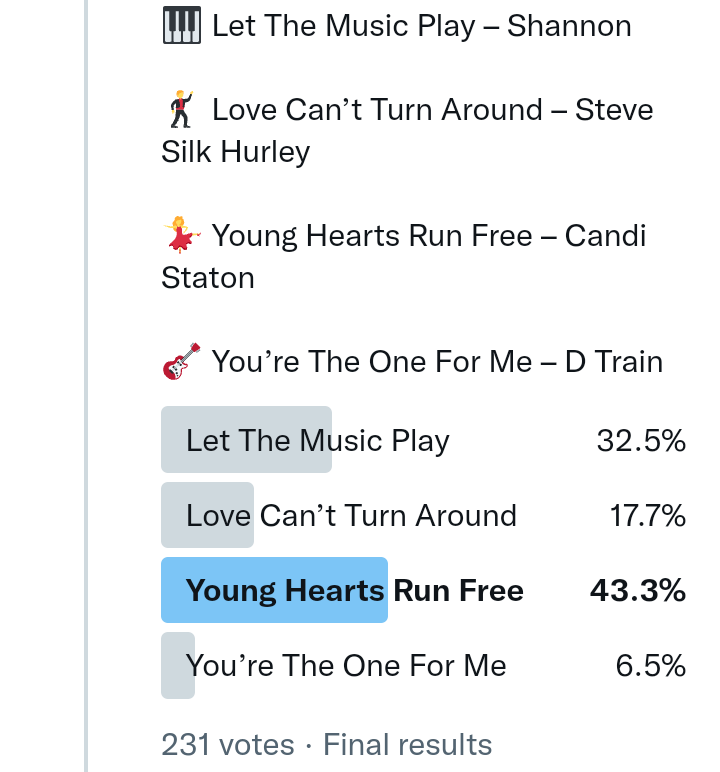The image size is (720, 772).
Task: Click the dancing man emoji
Action: point(181,109)
